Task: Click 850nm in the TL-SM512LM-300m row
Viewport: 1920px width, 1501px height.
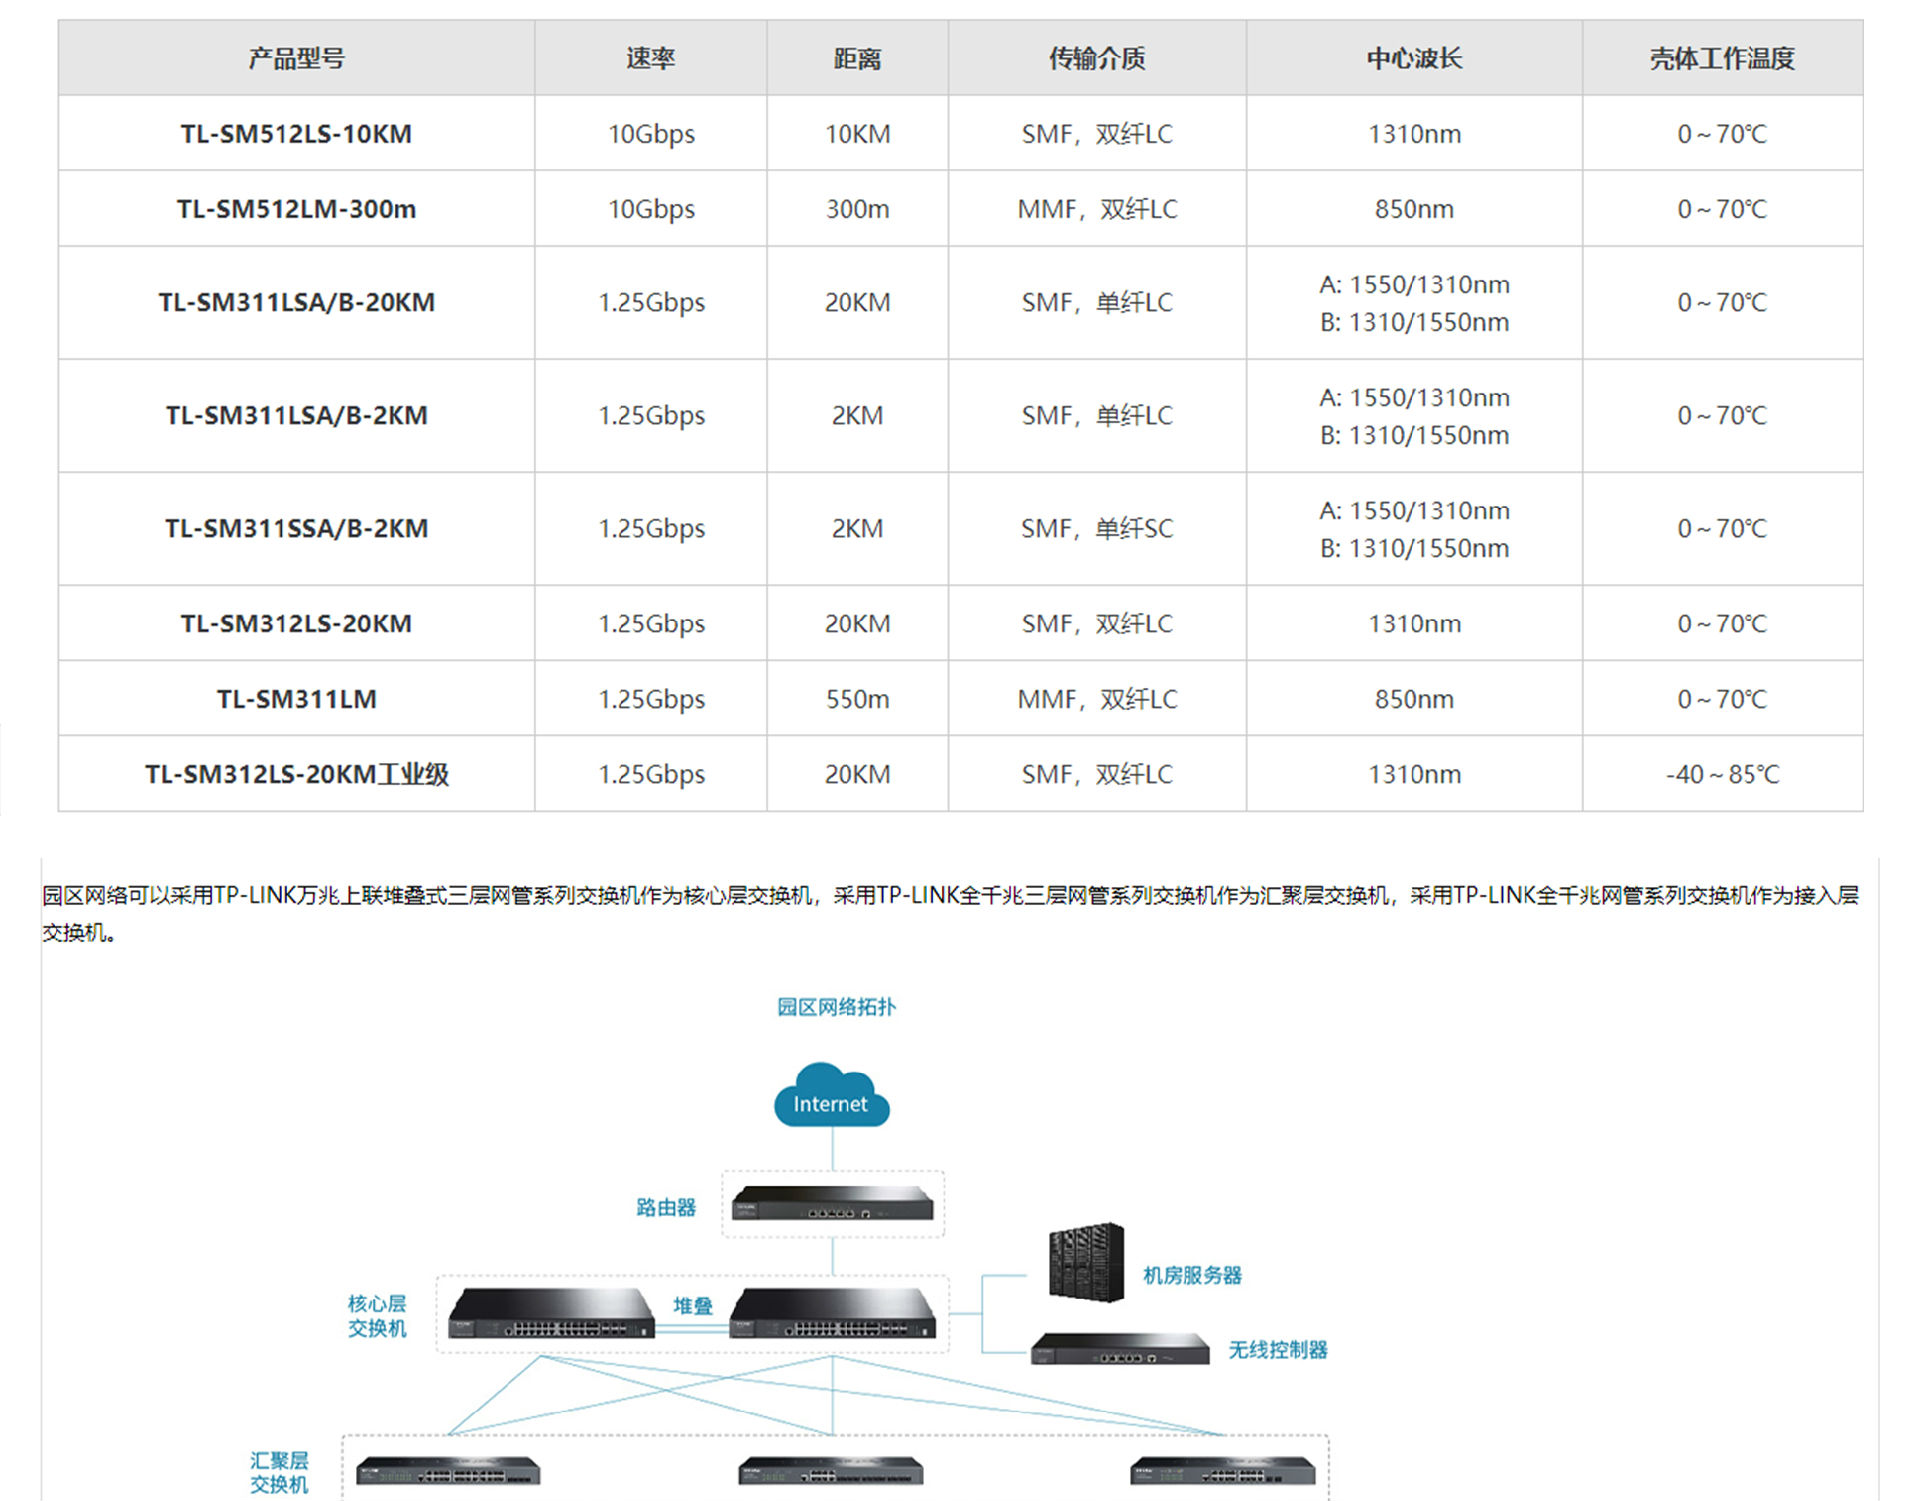Action: pos(1414,208)
